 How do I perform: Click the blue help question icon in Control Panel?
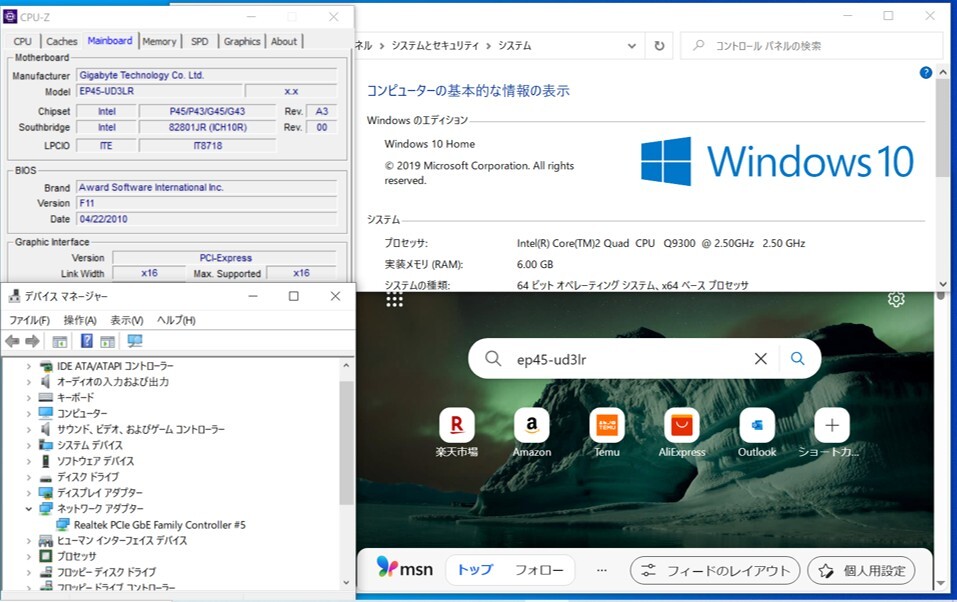tap(925, 73)
